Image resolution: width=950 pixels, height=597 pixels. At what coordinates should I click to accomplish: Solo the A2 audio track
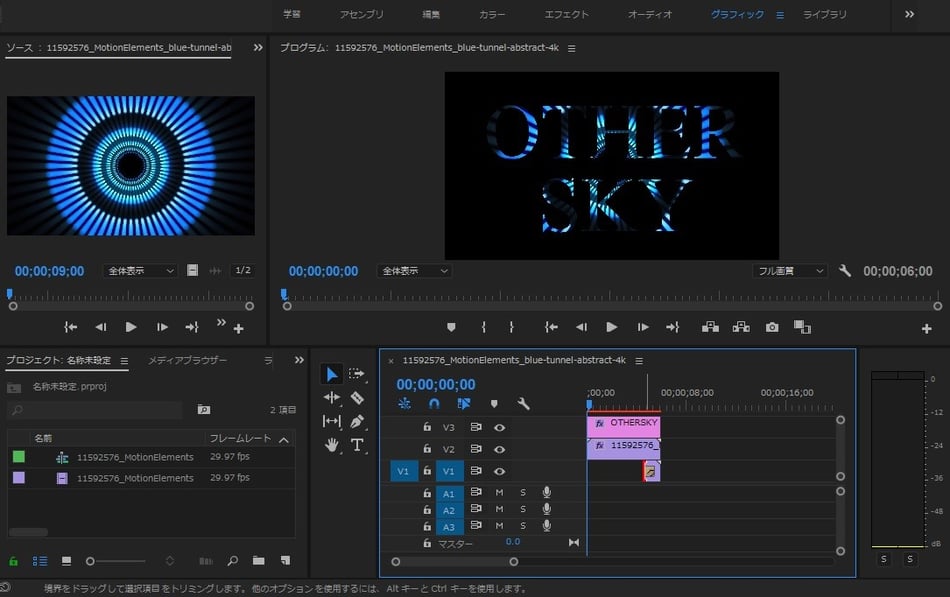pyautogui.click(x=522, y=509)
